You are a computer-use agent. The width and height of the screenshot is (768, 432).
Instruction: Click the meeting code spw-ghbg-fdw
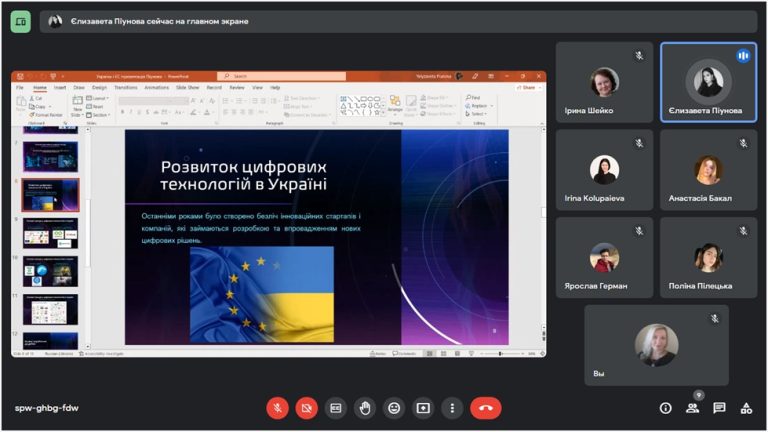[47, 408]
